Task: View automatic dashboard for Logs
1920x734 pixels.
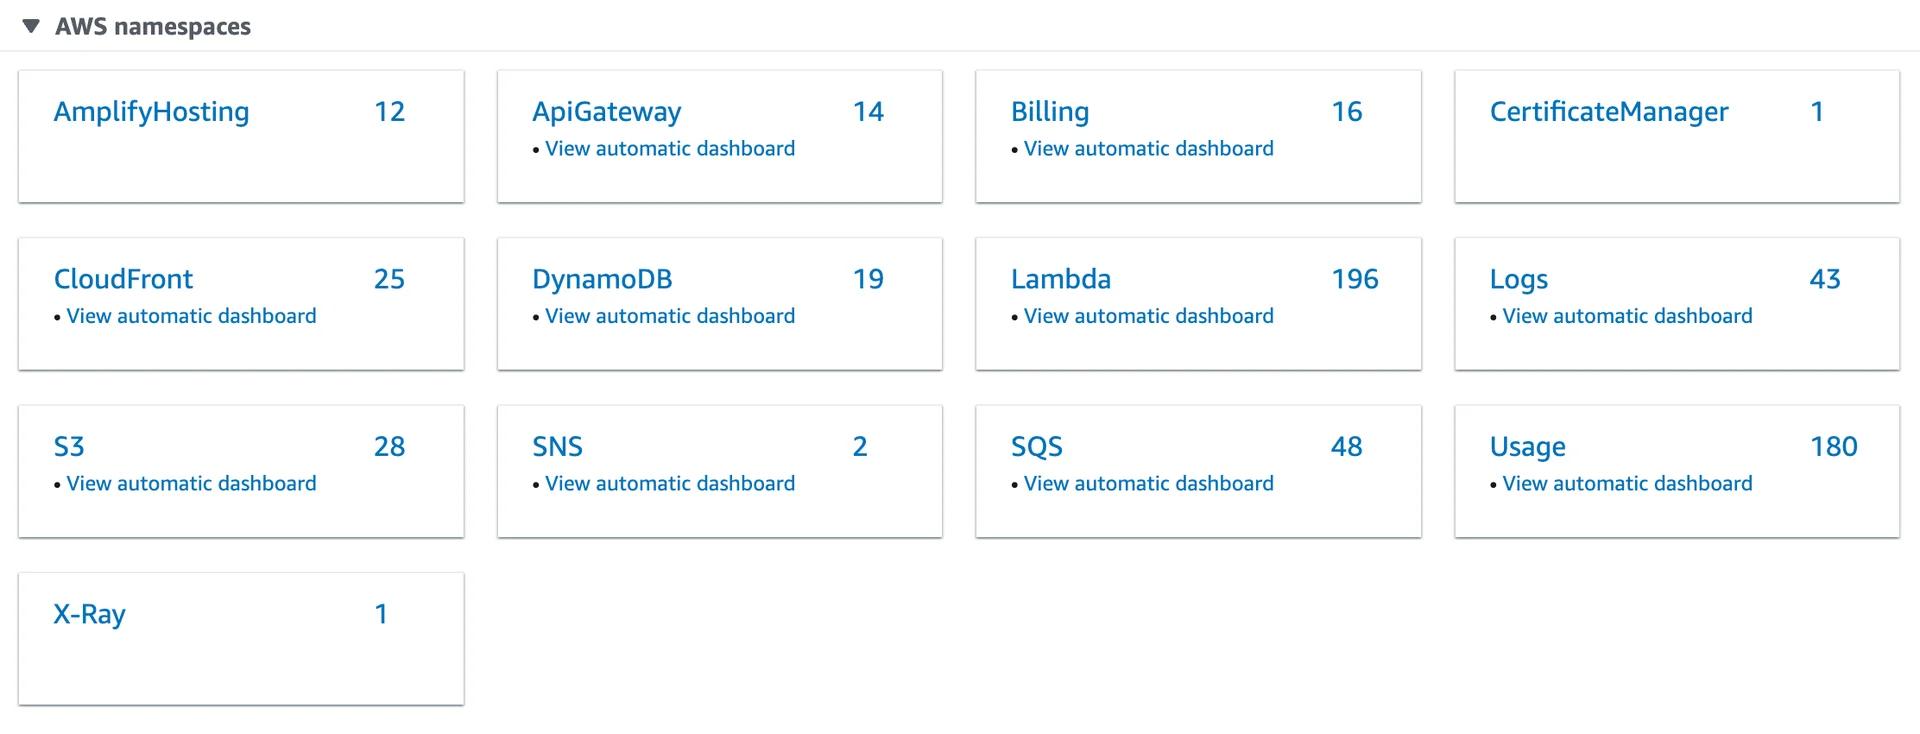Action: tap(1627, 315)
